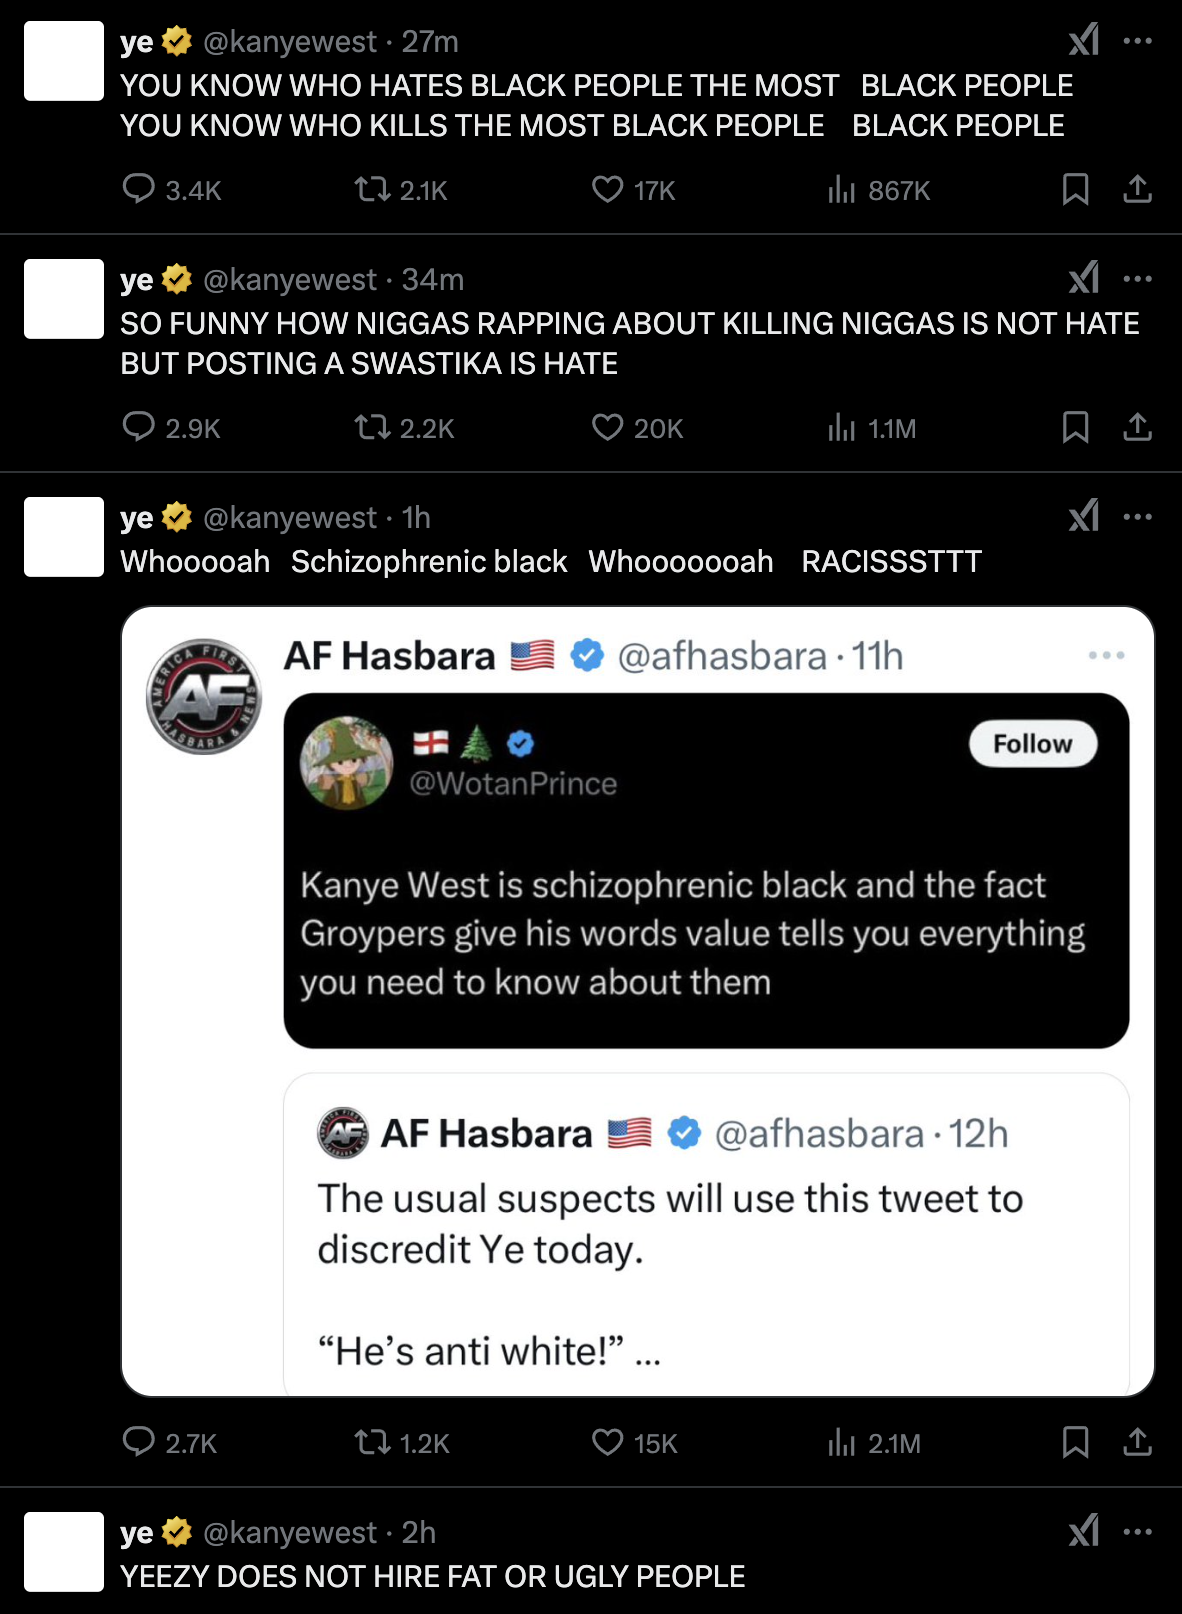Open more options on 27m post

tap(1137, 41)
